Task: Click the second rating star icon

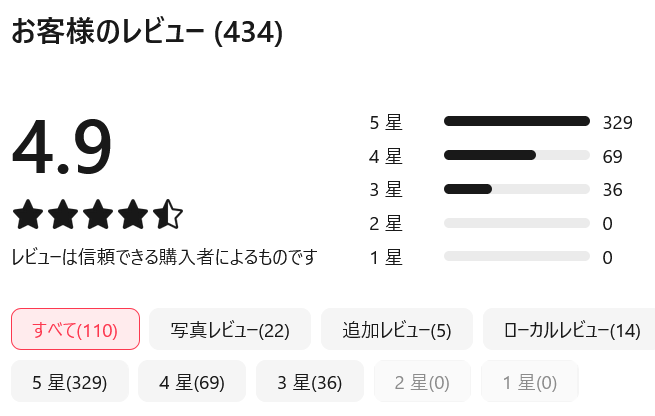Action: tap(62, 215)
